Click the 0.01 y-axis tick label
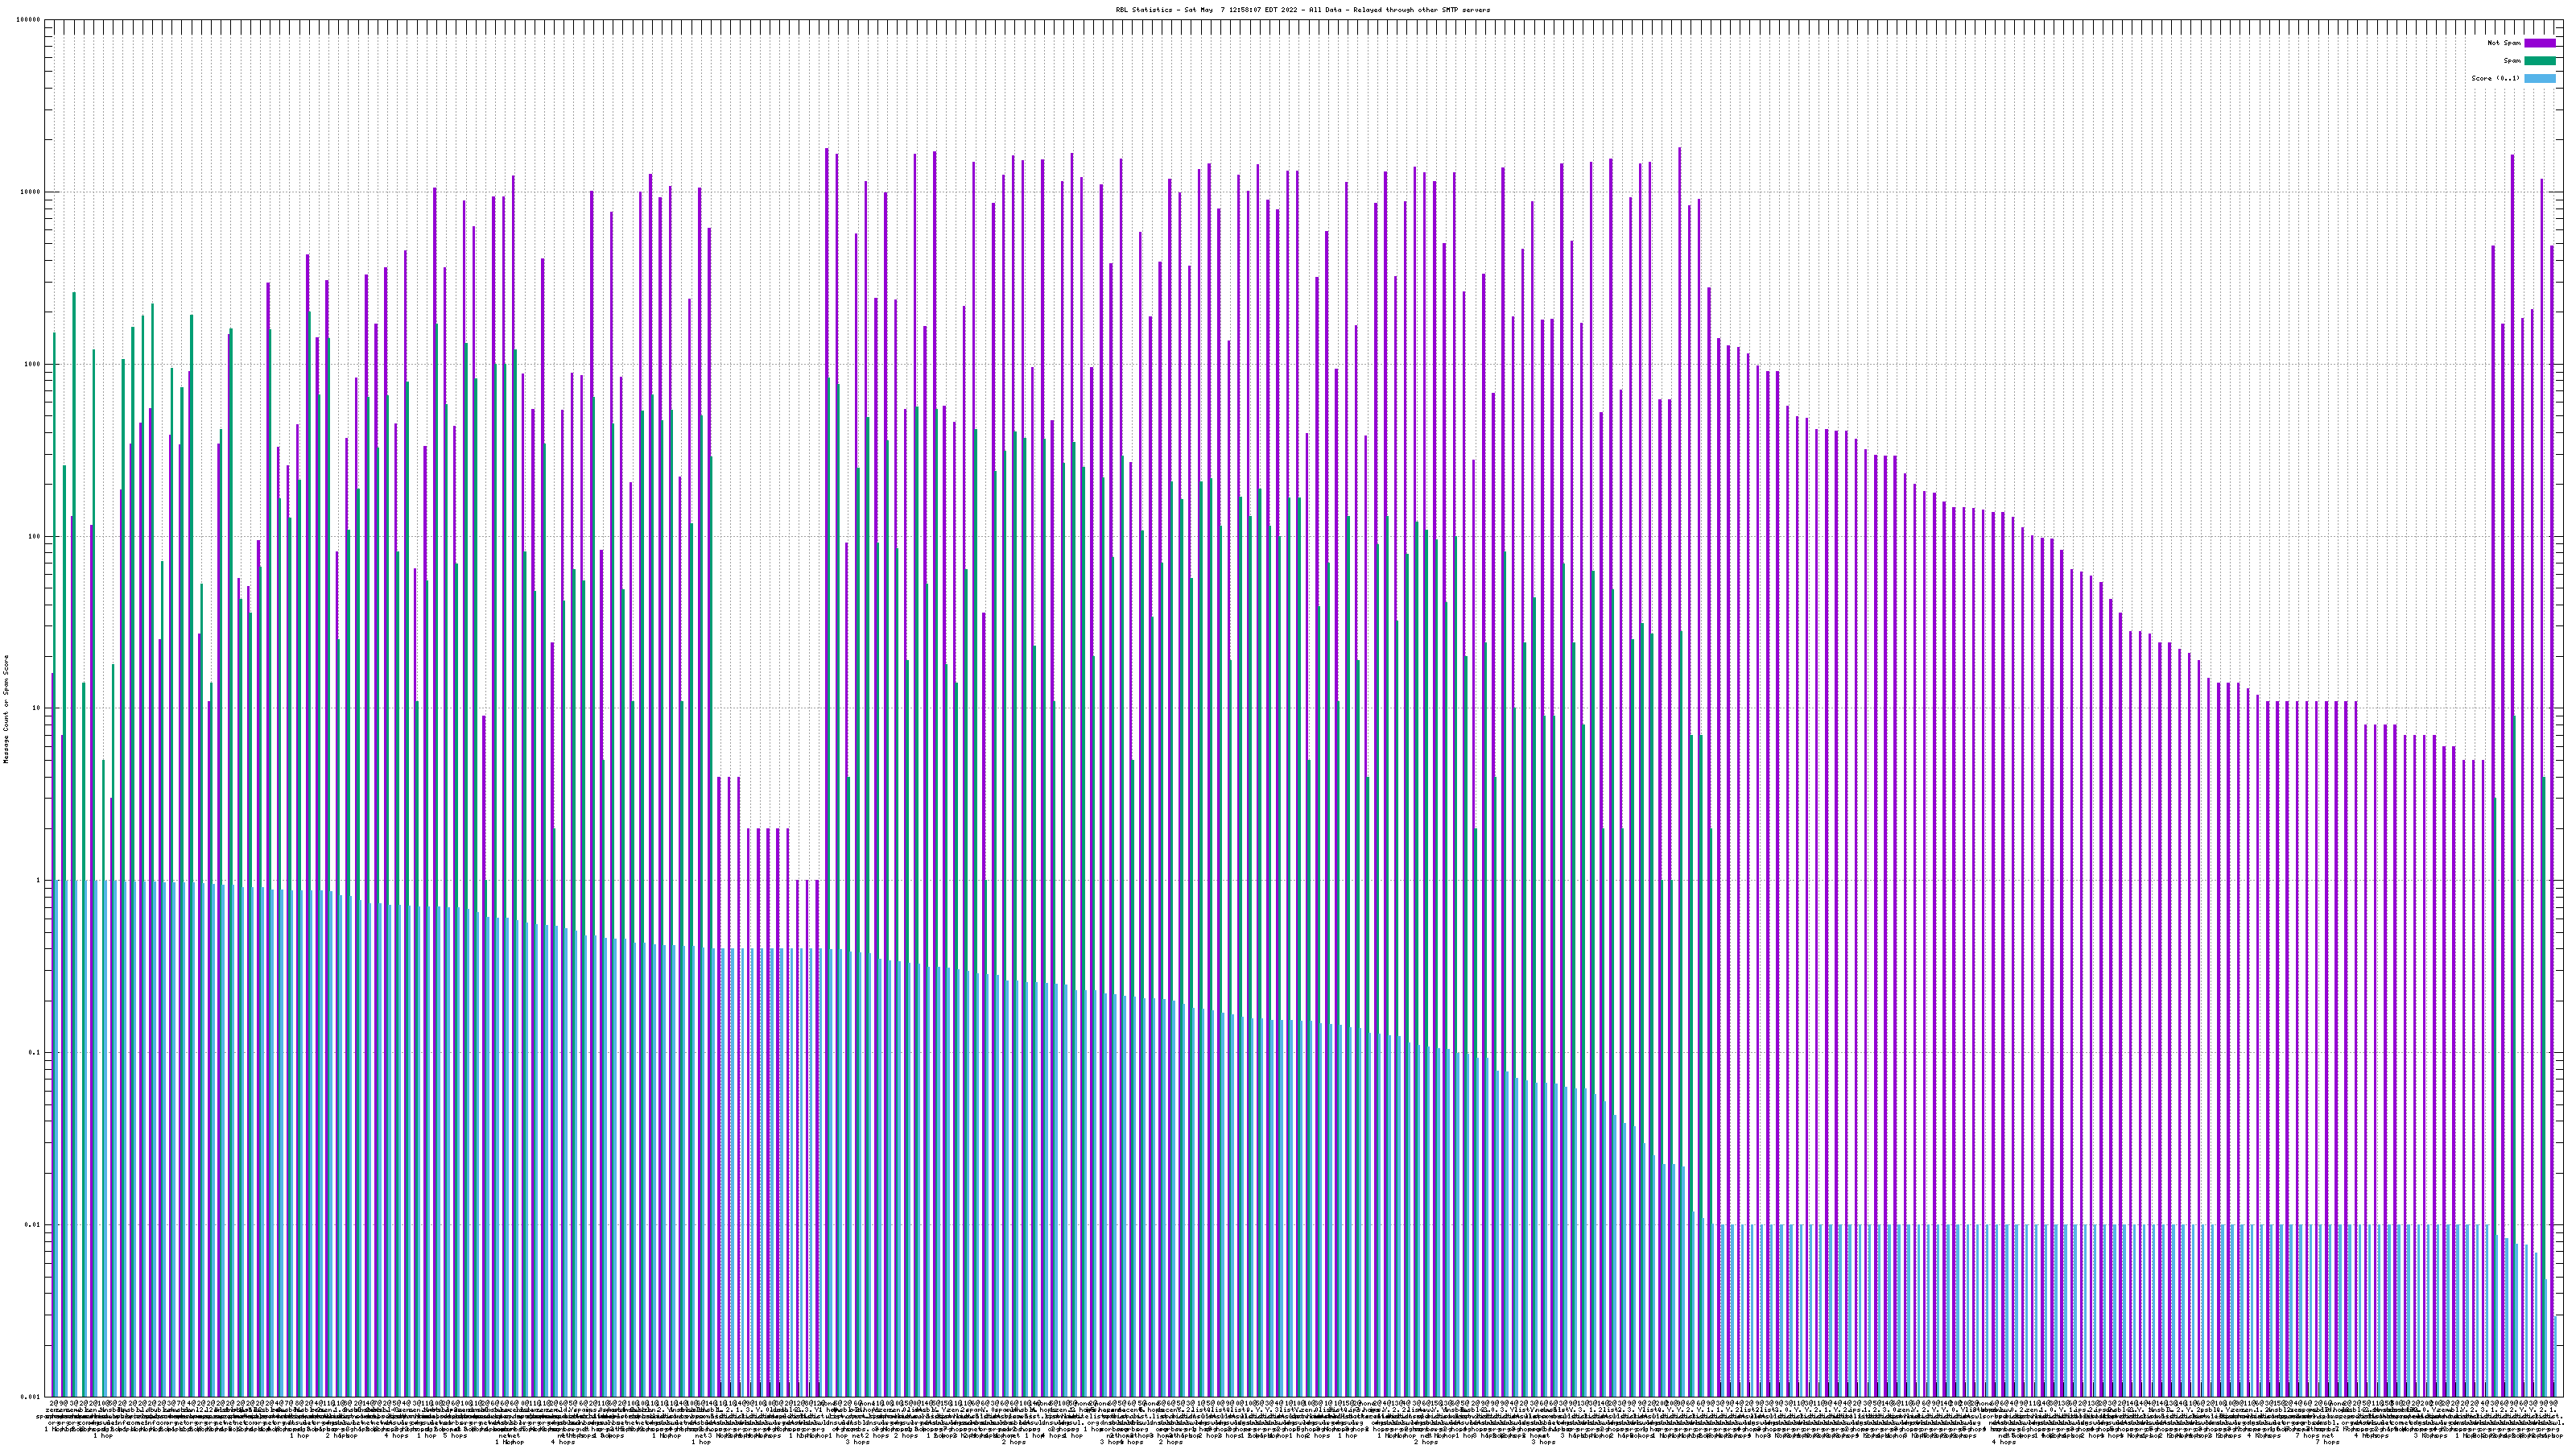Viewport: 2576px width, 1449px height. pos(34,1224)
